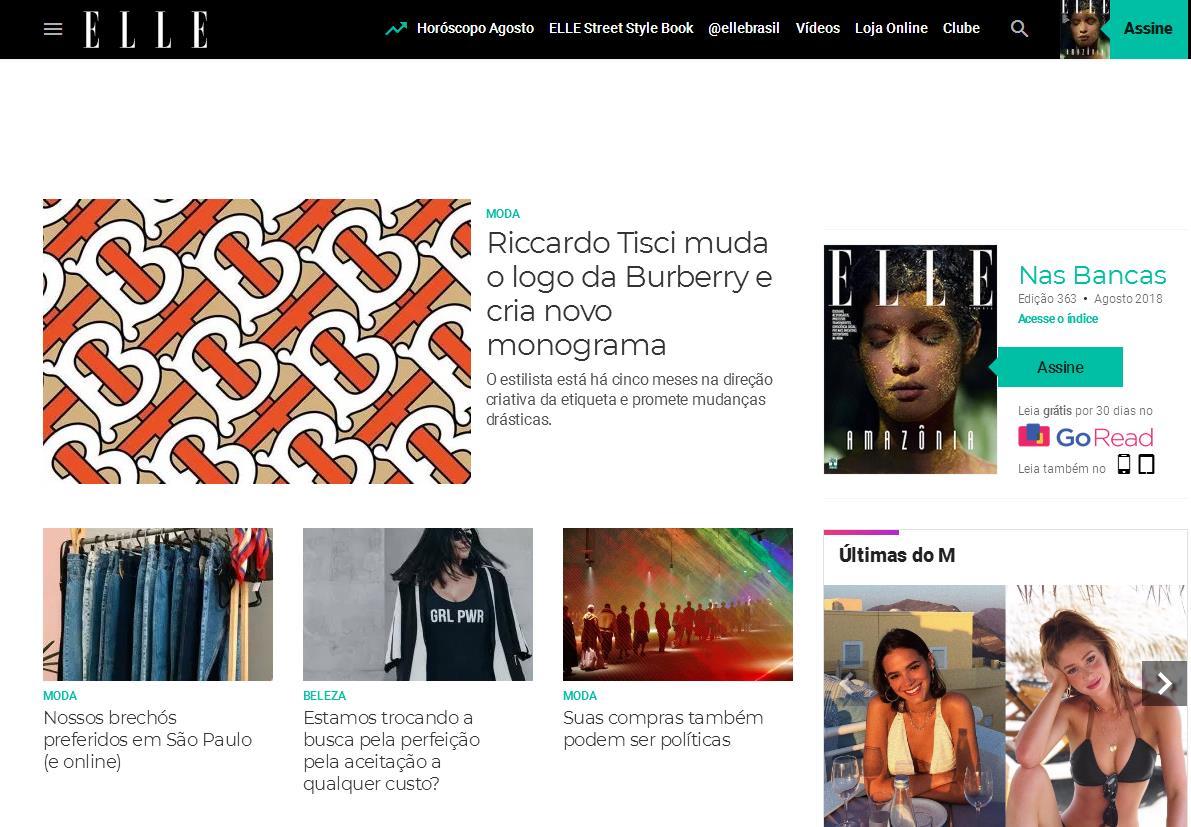1191x827 pixels.
Task: Open the Burberry monogram pattern image
Action: tap(257, 341)
